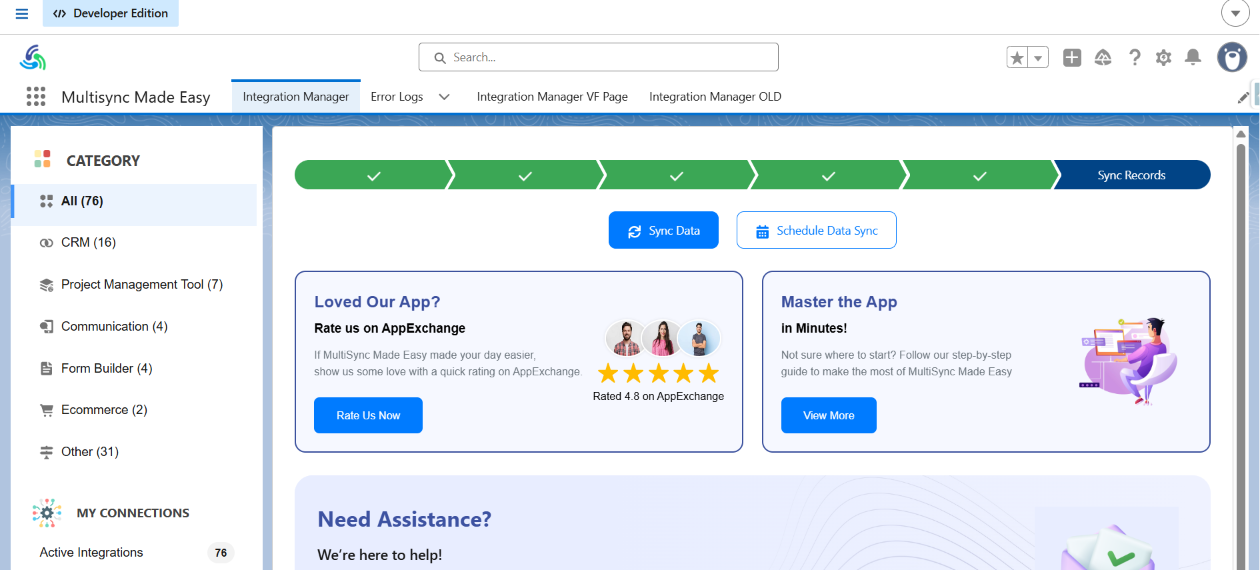The width and height of the screenshot is (1260, 570).
Task: Go to the first completed progress step
Action: [x=373, y=175]
